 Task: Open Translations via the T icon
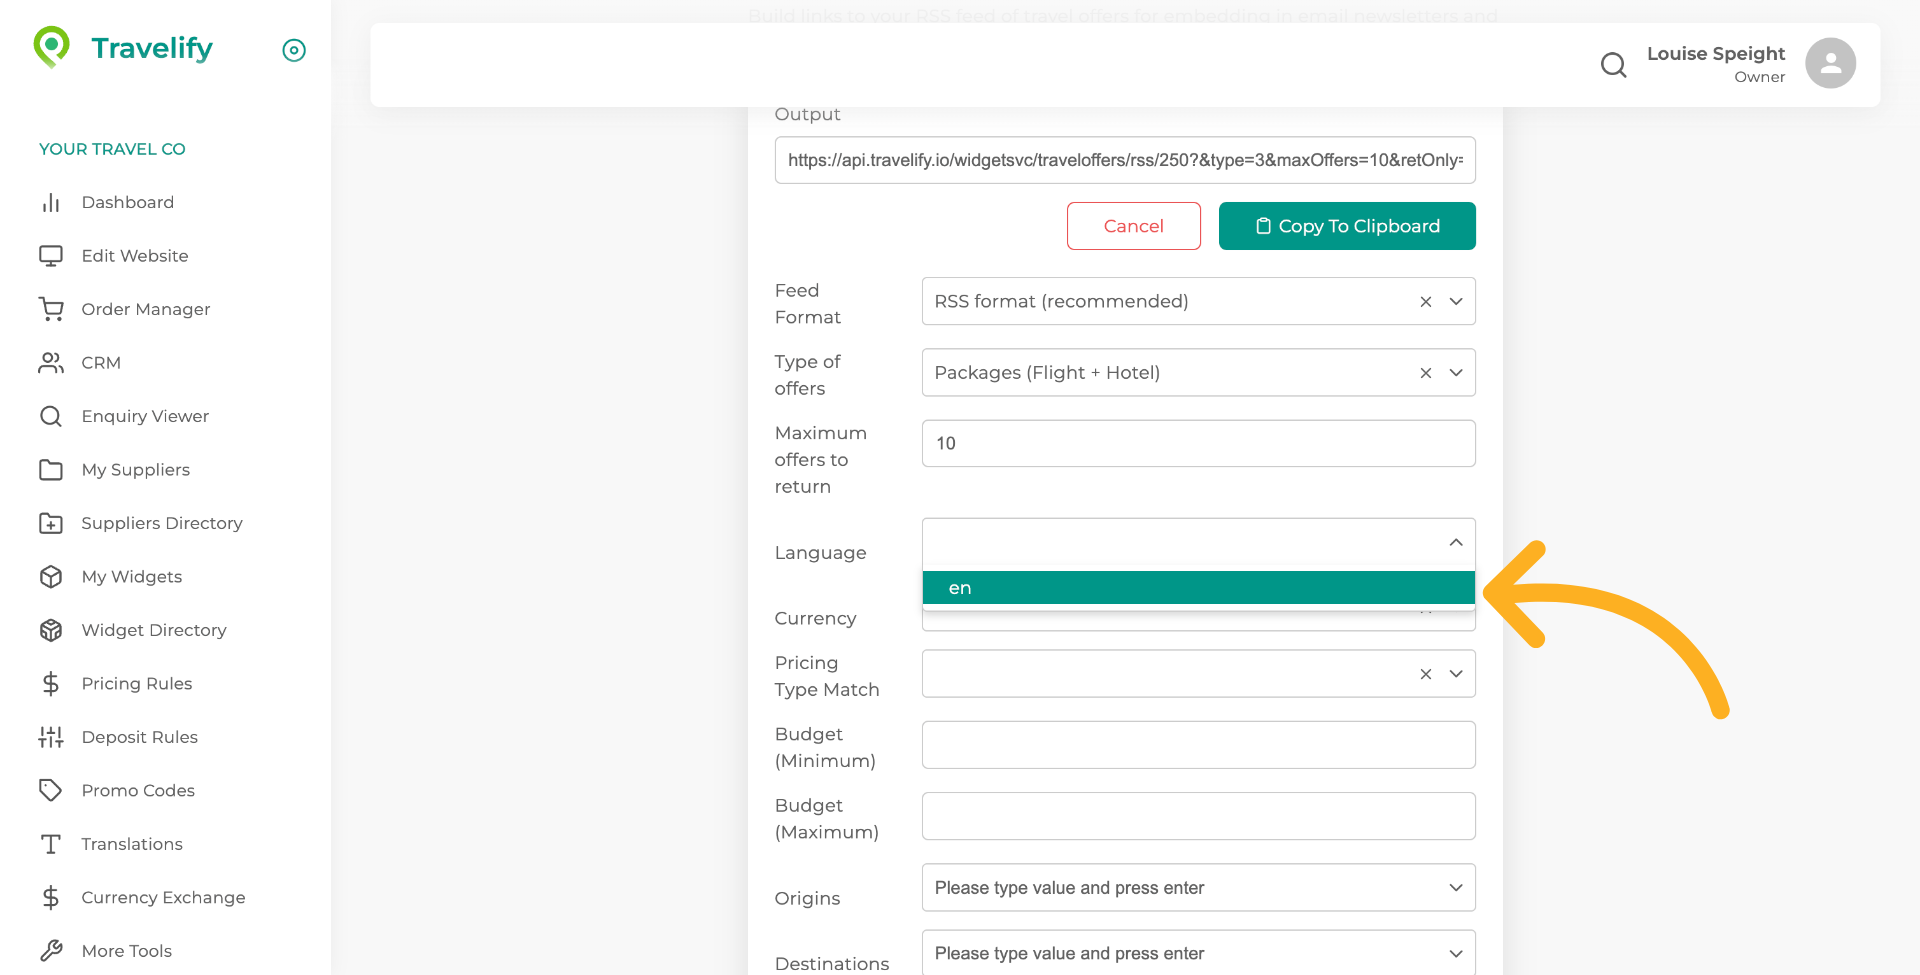(51, 844)
